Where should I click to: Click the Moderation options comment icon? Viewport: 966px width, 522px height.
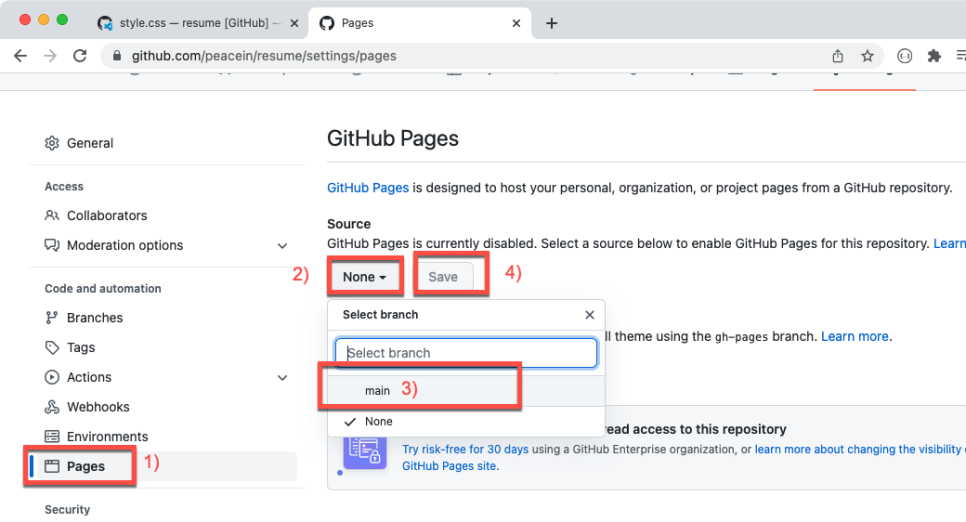(52, 245)
